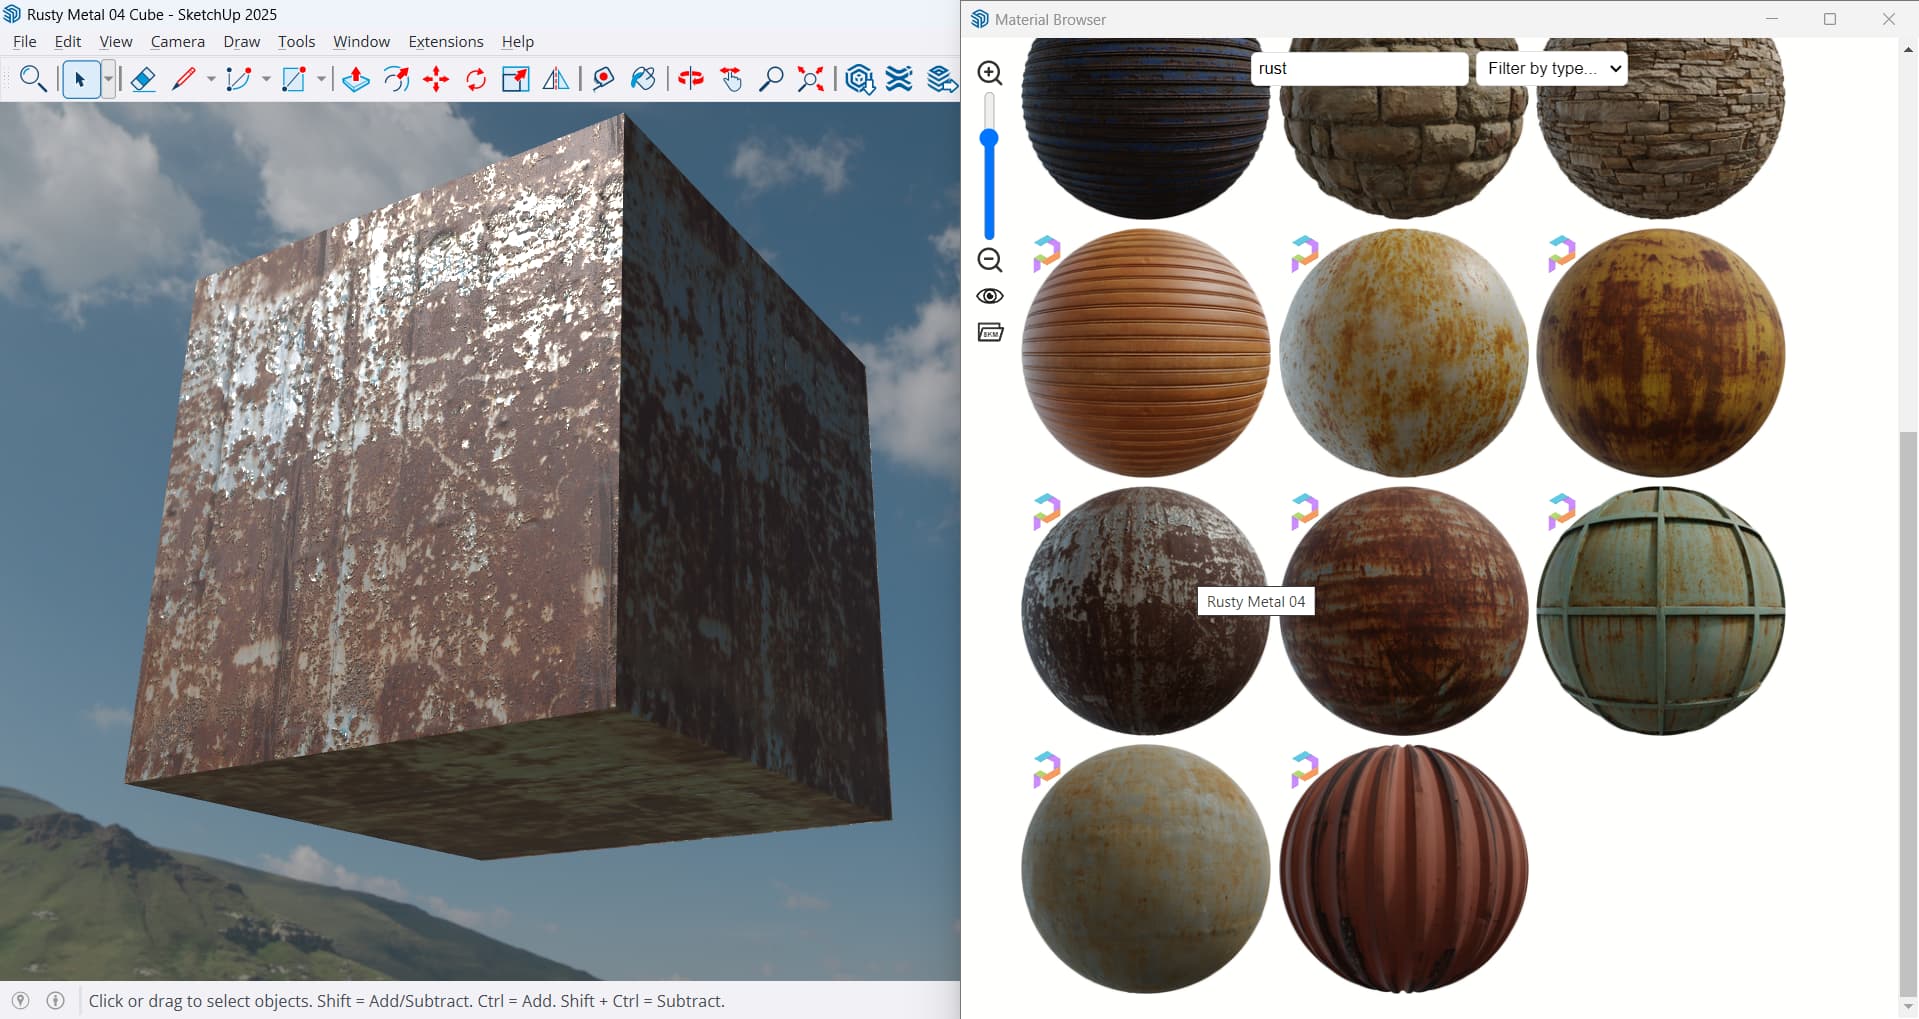
Task: Activate the Orbit camera tool
Action: 691,79
